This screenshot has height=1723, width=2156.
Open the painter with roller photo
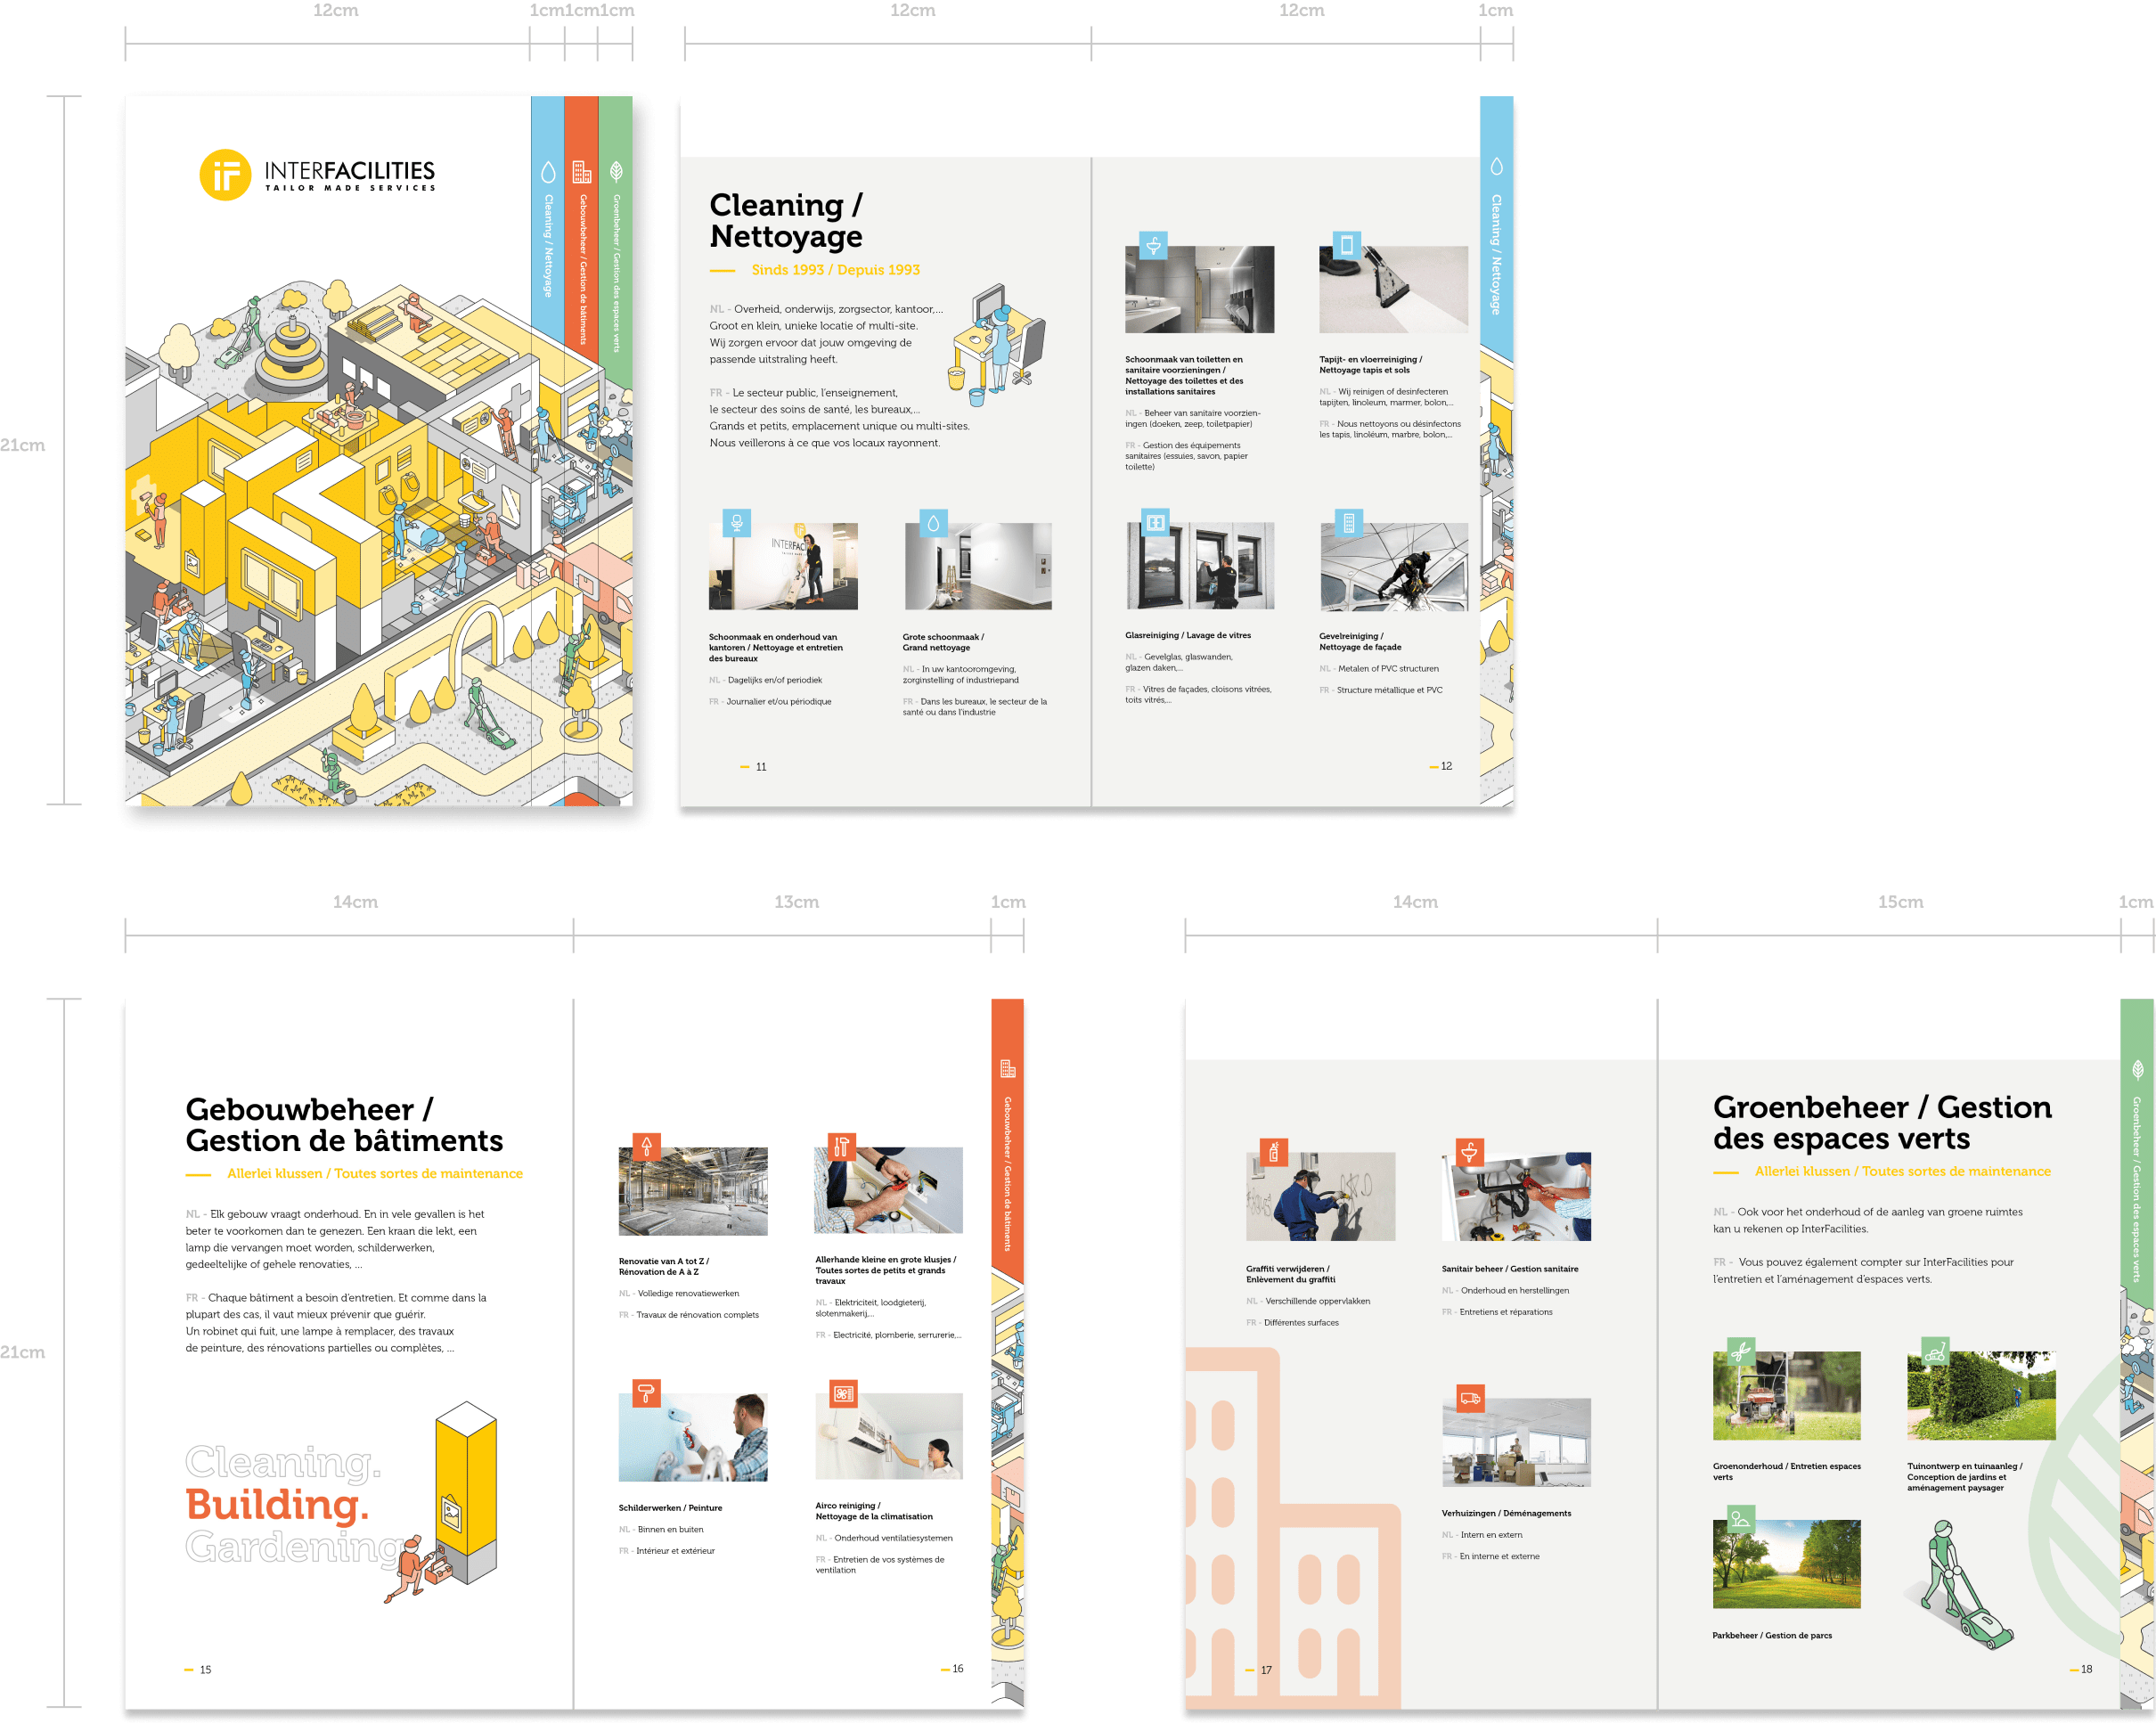(693, 1437)
